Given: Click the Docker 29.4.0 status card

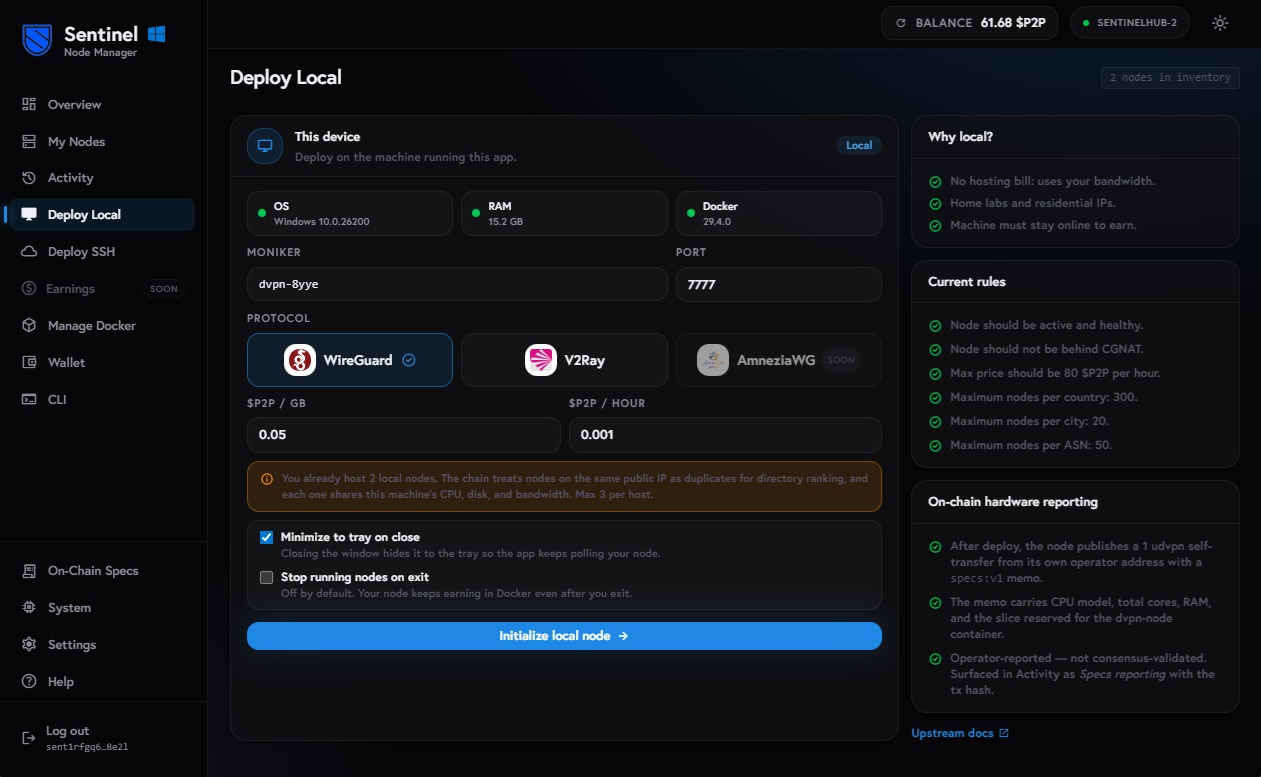Looking at the screenshot, I should click(779, 213).
